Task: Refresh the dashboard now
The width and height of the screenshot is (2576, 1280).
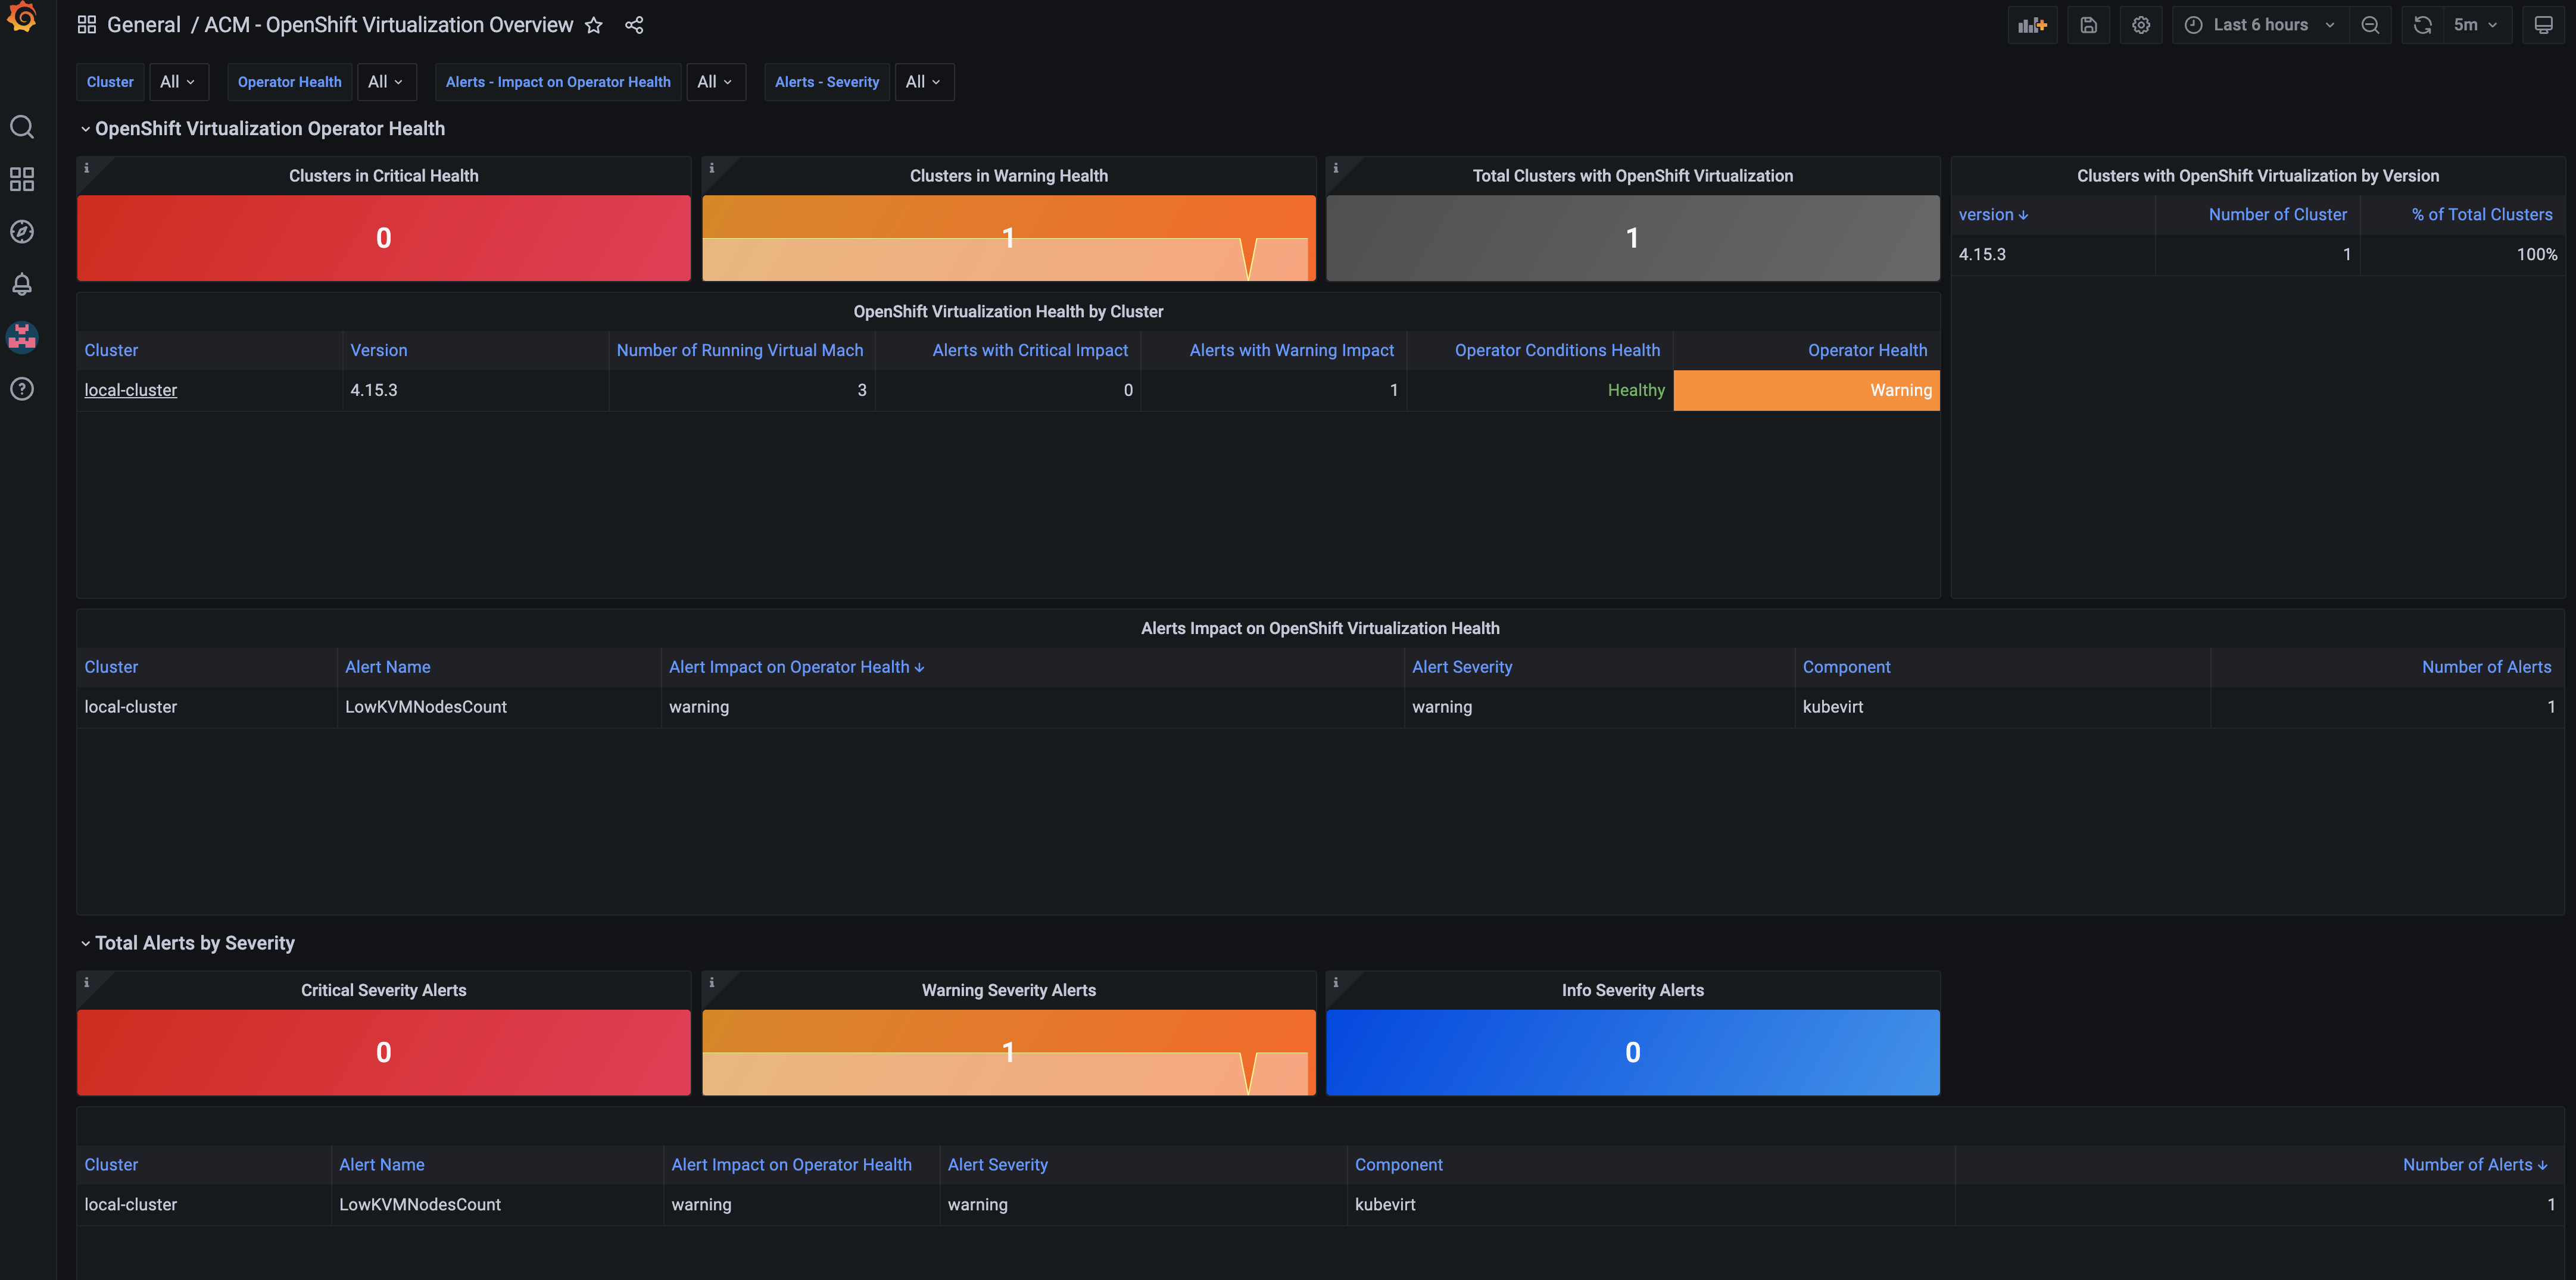Action: coord(2423,25)
